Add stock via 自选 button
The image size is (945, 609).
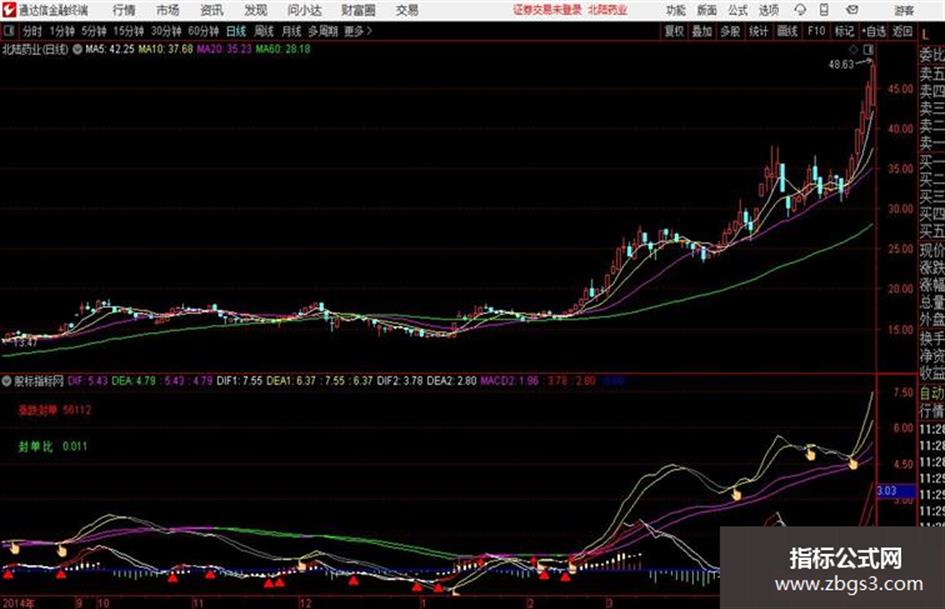[x=874, y=31]
